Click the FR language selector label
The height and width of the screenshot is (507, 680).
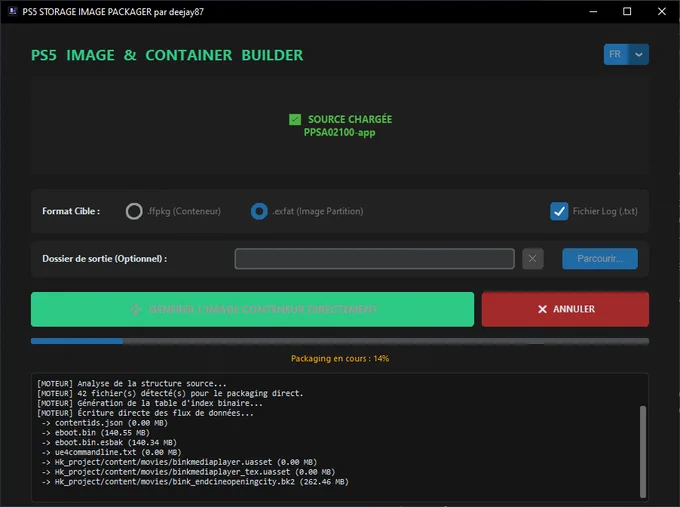[615, 55]
